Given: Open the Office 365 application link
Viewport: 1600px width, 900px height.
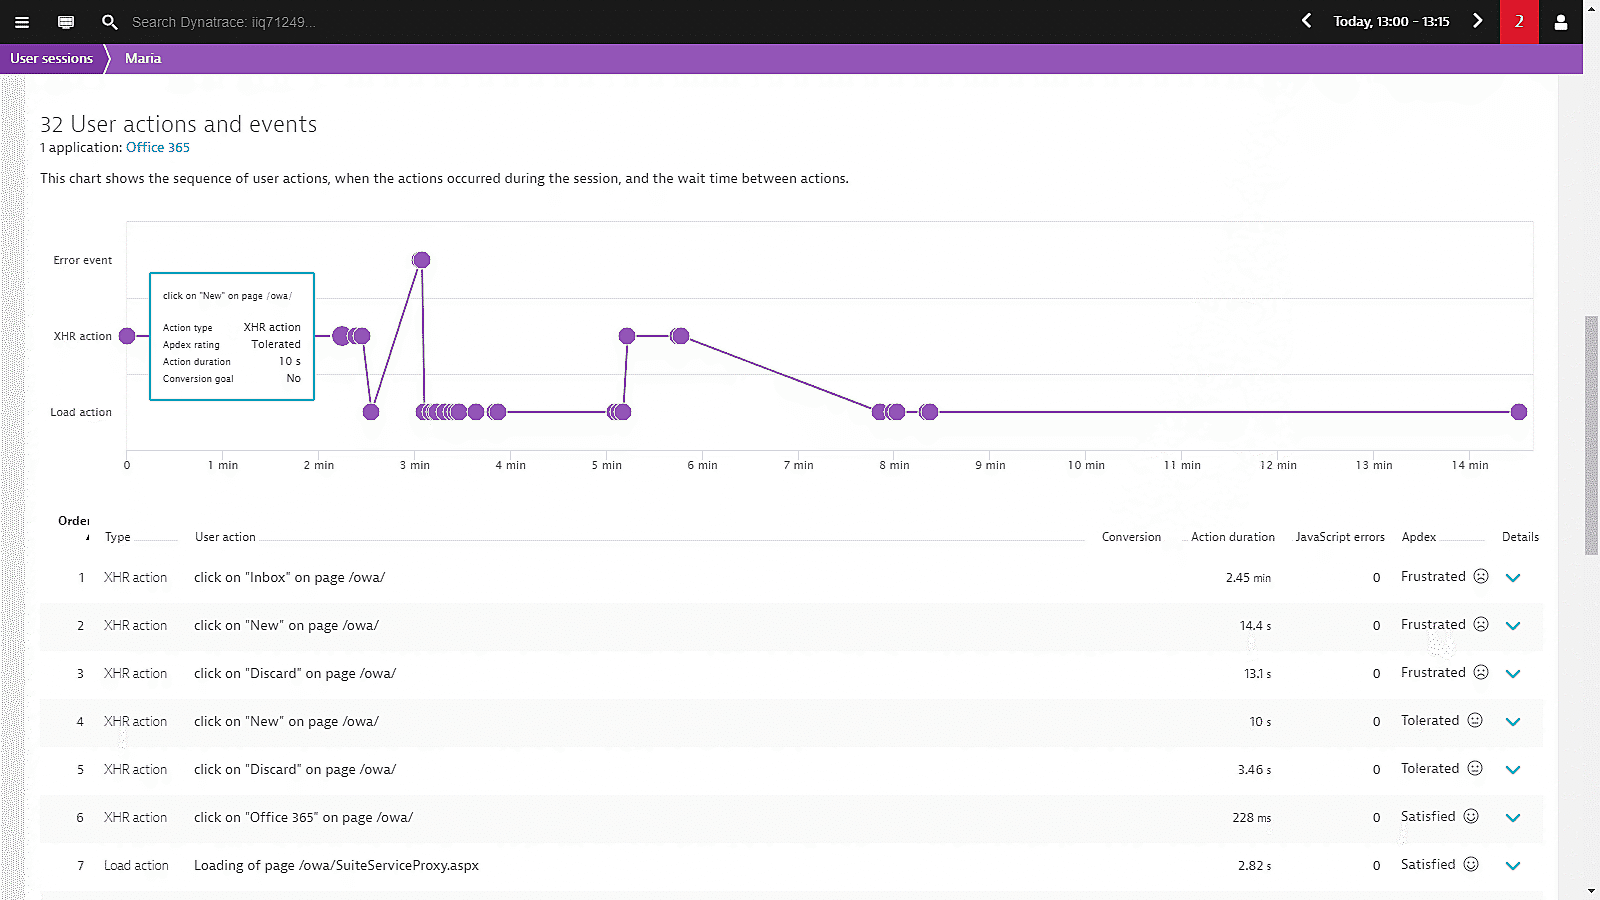Looking at the screenshot, I should coord(158,147).
